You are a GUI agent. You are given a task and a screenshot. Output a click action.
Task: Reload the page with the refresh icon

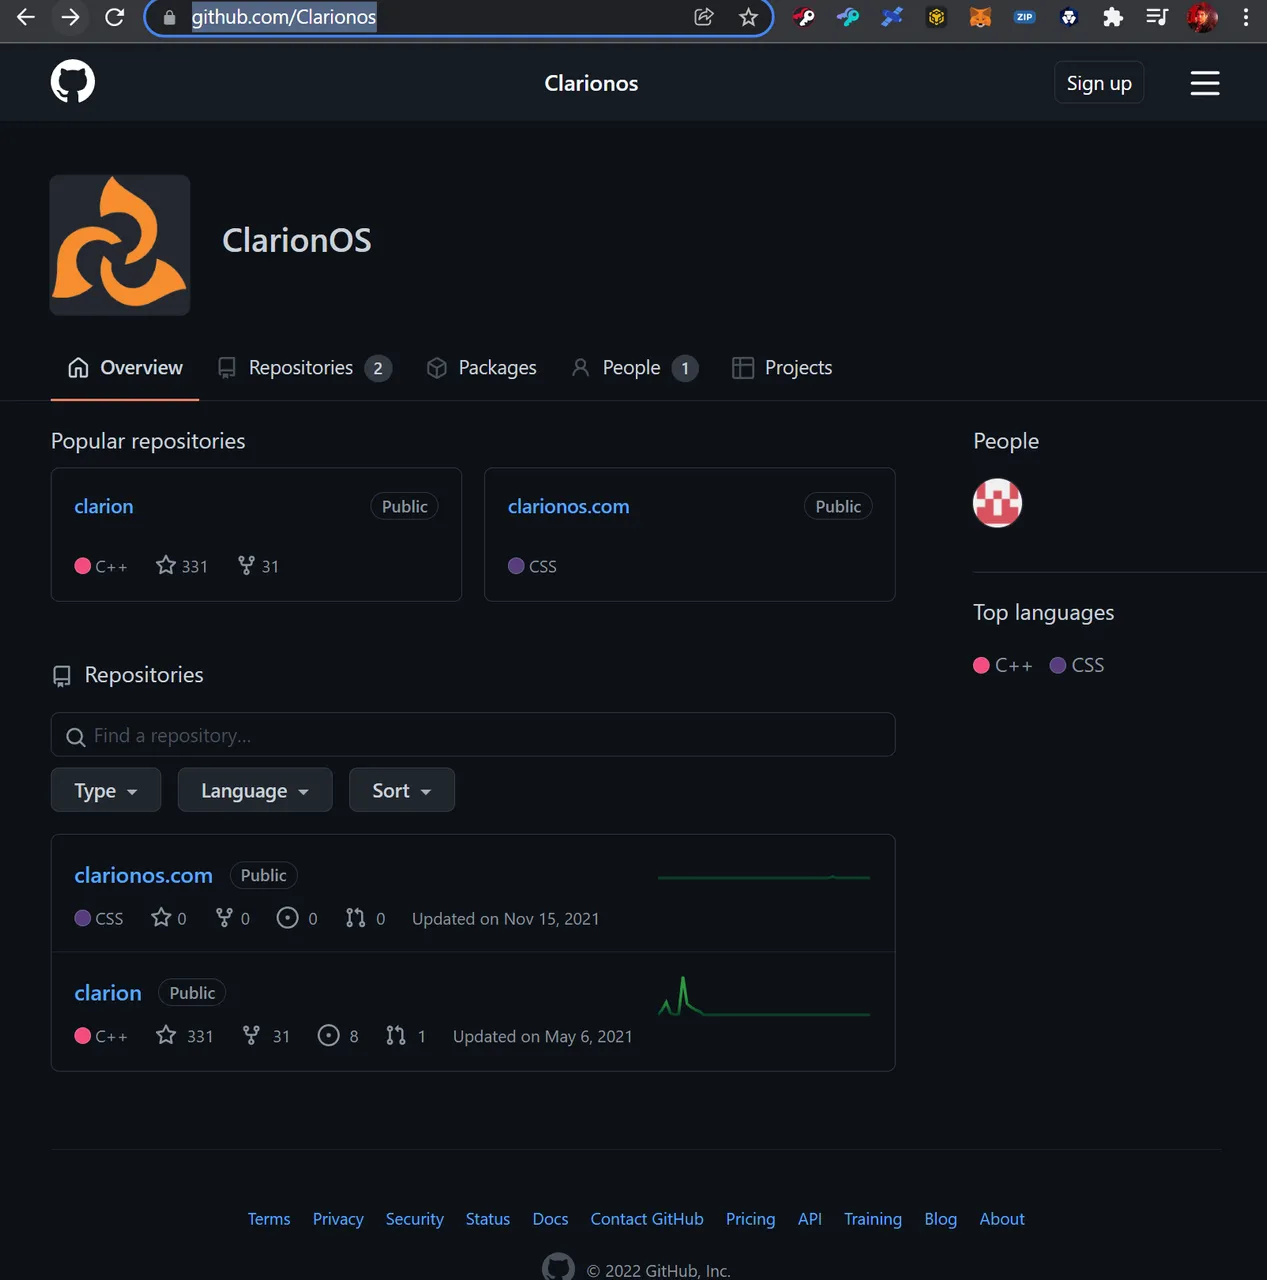click(x=115, y=17)
